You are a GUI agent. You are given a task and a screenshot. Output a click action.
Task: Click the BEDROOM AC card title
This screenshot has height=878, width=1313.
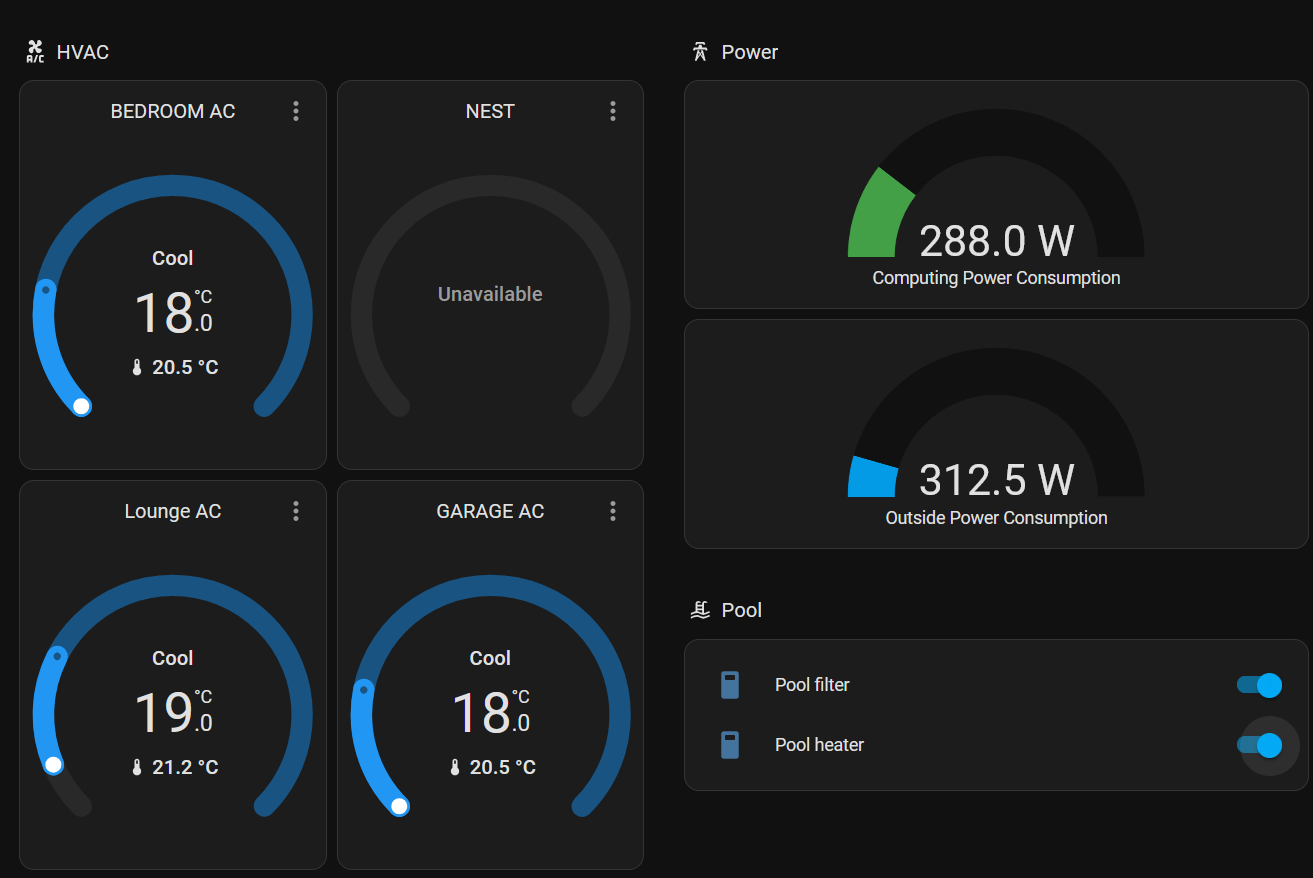click(173, 111)
